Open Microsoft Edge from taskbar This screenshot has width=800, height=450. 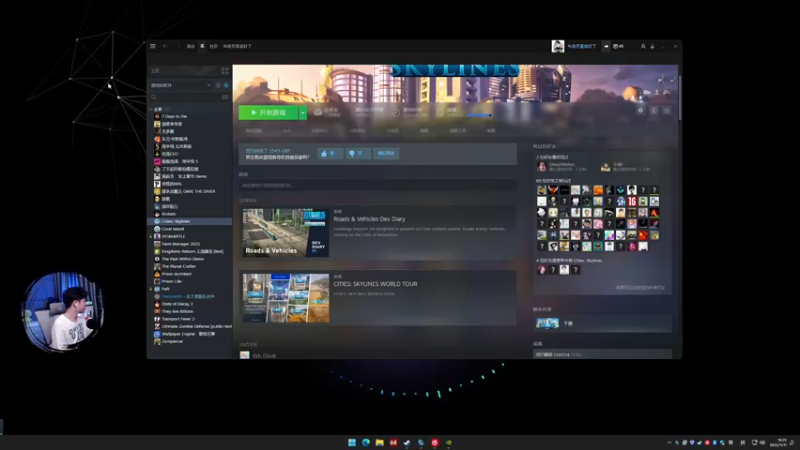pyautogui.click(x=366, y=442)
